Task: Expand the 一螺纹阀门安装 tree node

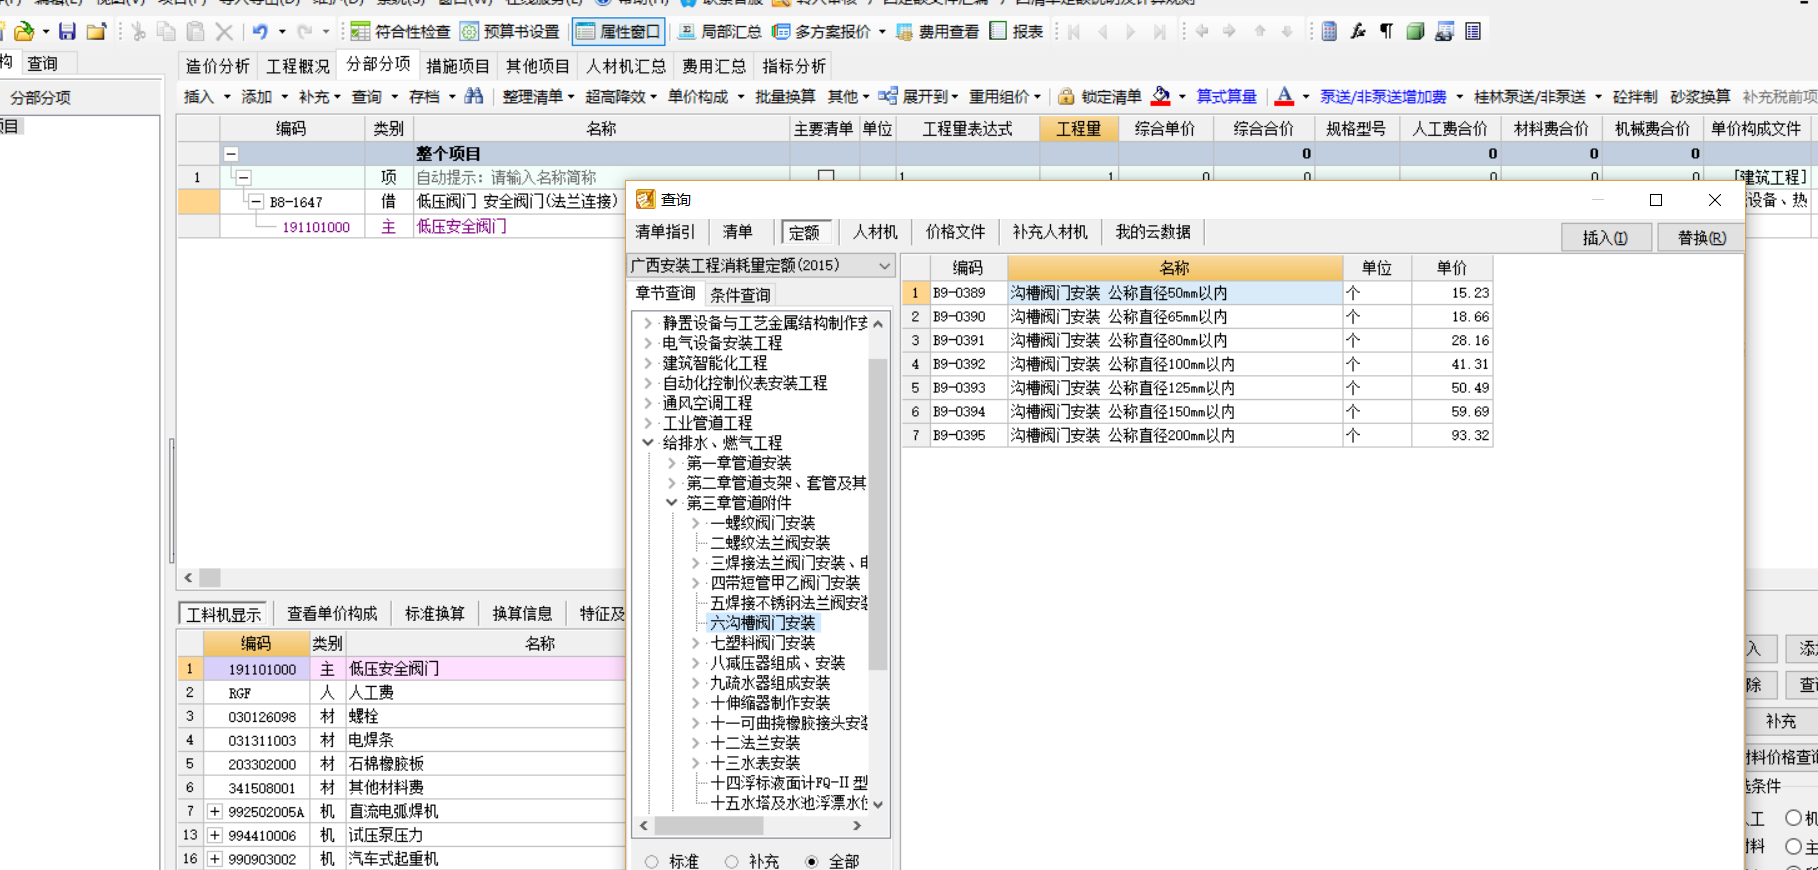Action: point(696,523)
